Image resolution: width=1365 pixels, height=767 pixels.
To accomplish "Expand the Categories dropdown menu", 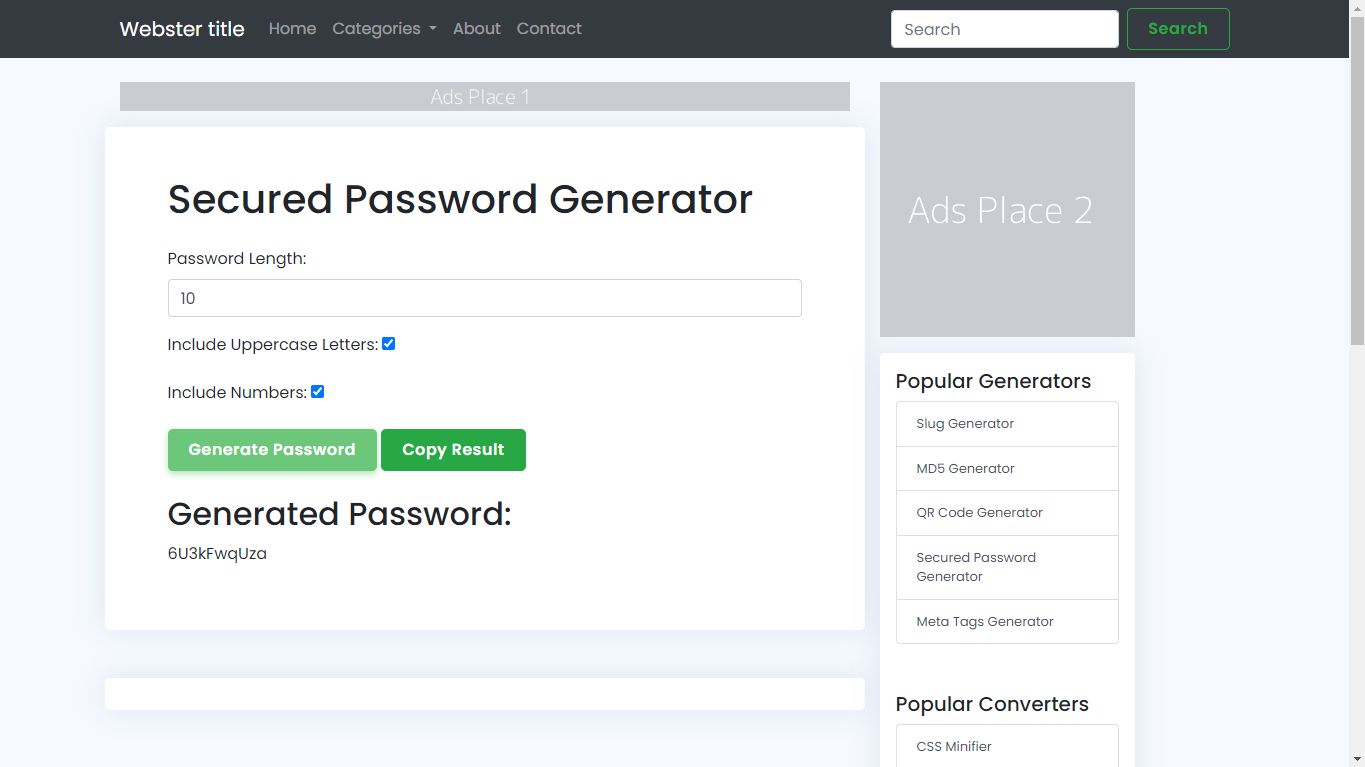I will [x=384, y=29].
